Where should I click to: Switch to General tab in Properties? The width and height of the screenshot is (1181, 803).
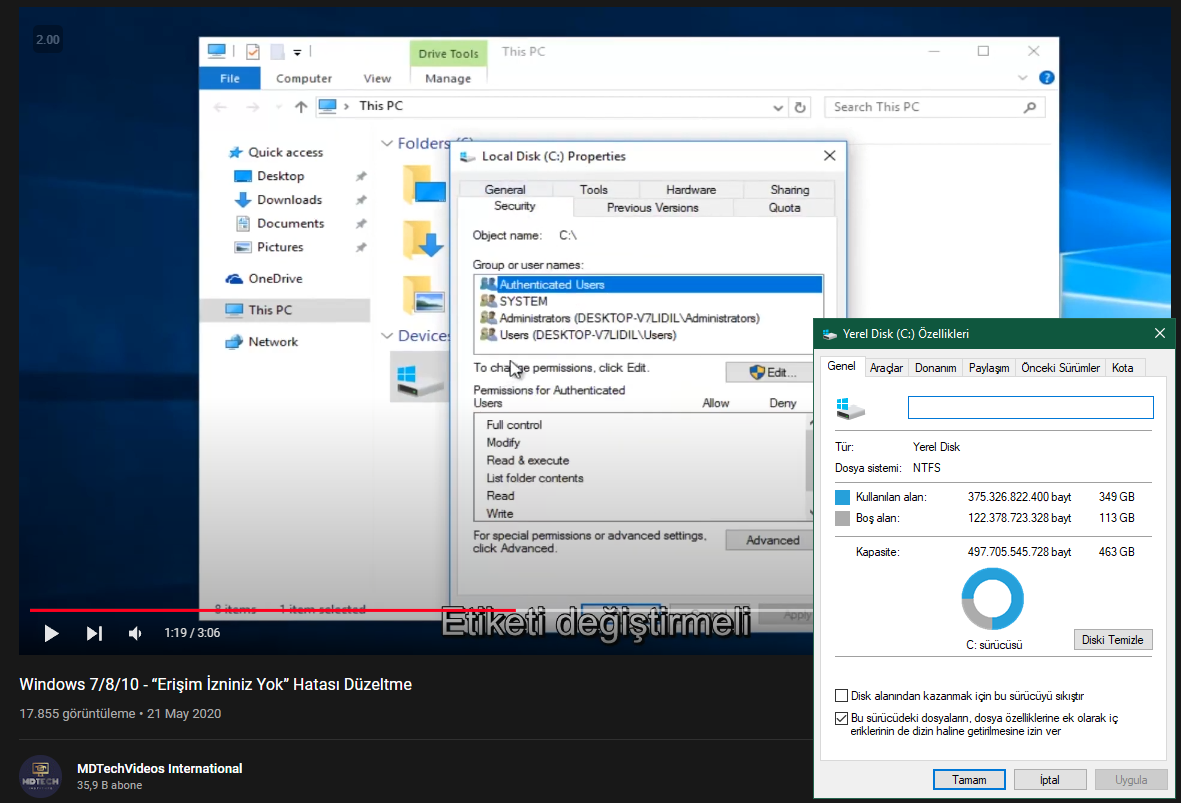(x=505, y=190)
